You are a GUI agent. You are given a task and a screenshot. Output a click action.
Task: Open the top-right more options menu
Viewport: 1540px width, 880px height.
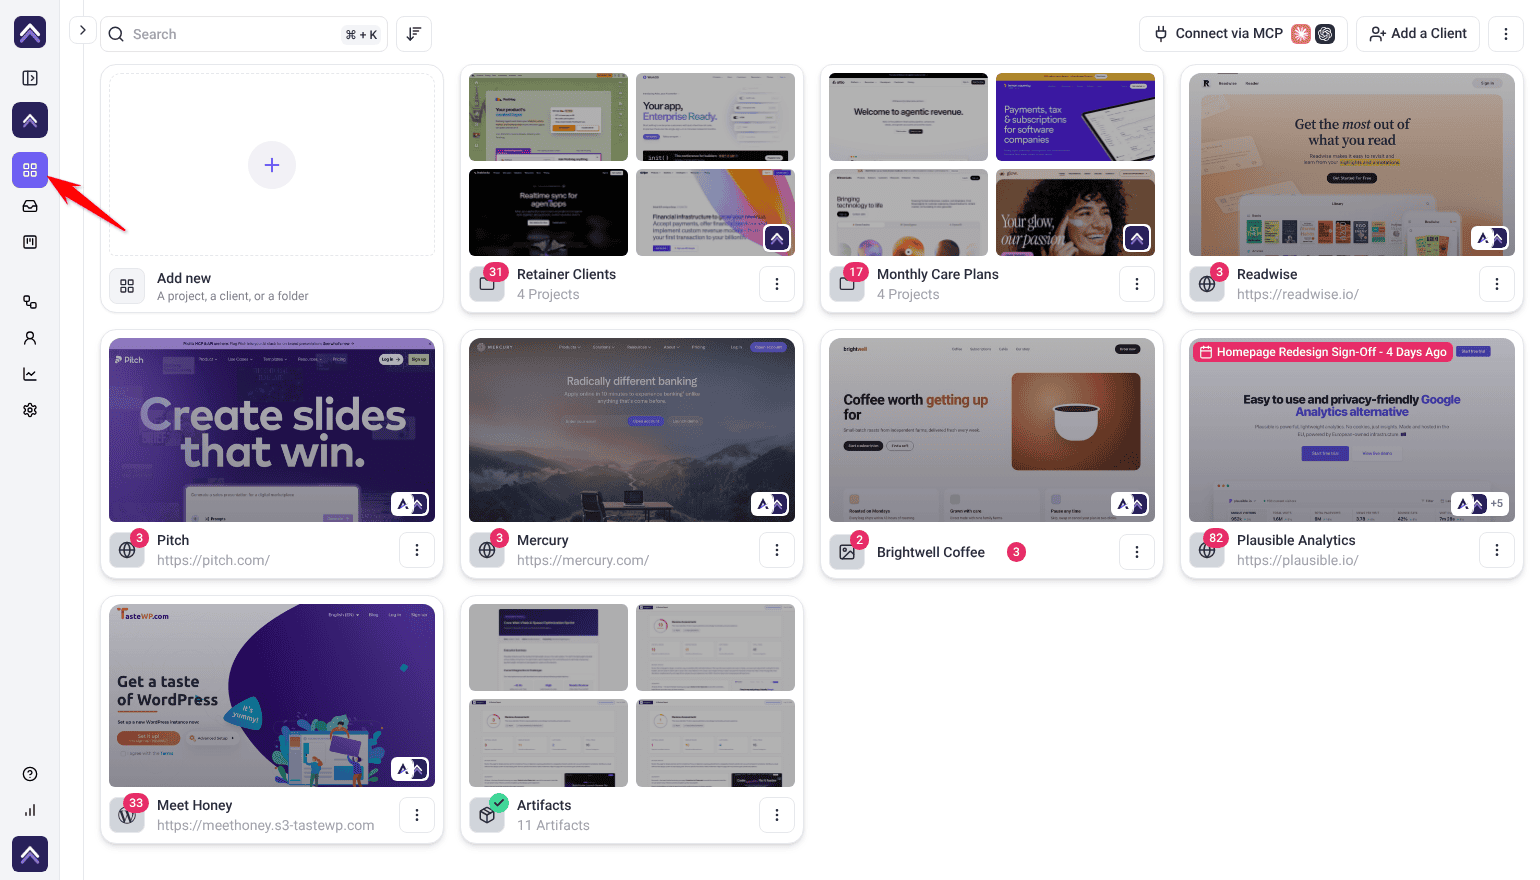pos(1506,34)
